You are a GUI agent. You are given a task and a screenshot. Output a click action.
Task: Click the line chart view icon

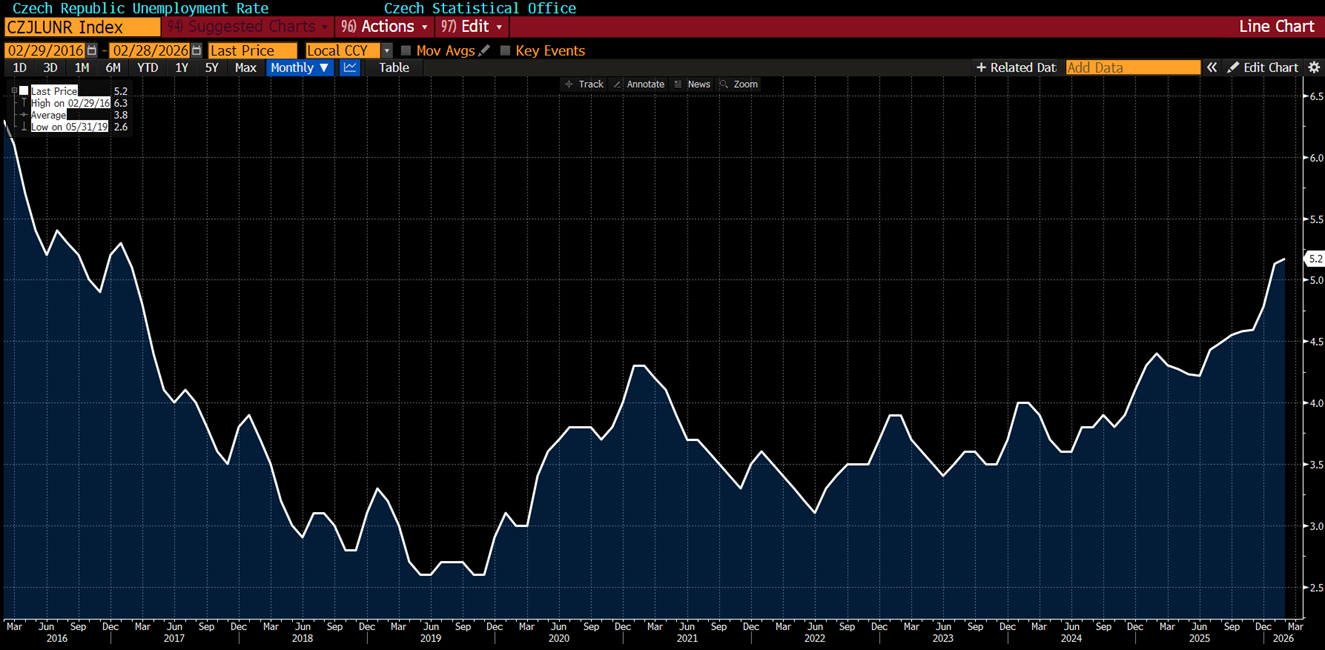click(x=350, y=67)
